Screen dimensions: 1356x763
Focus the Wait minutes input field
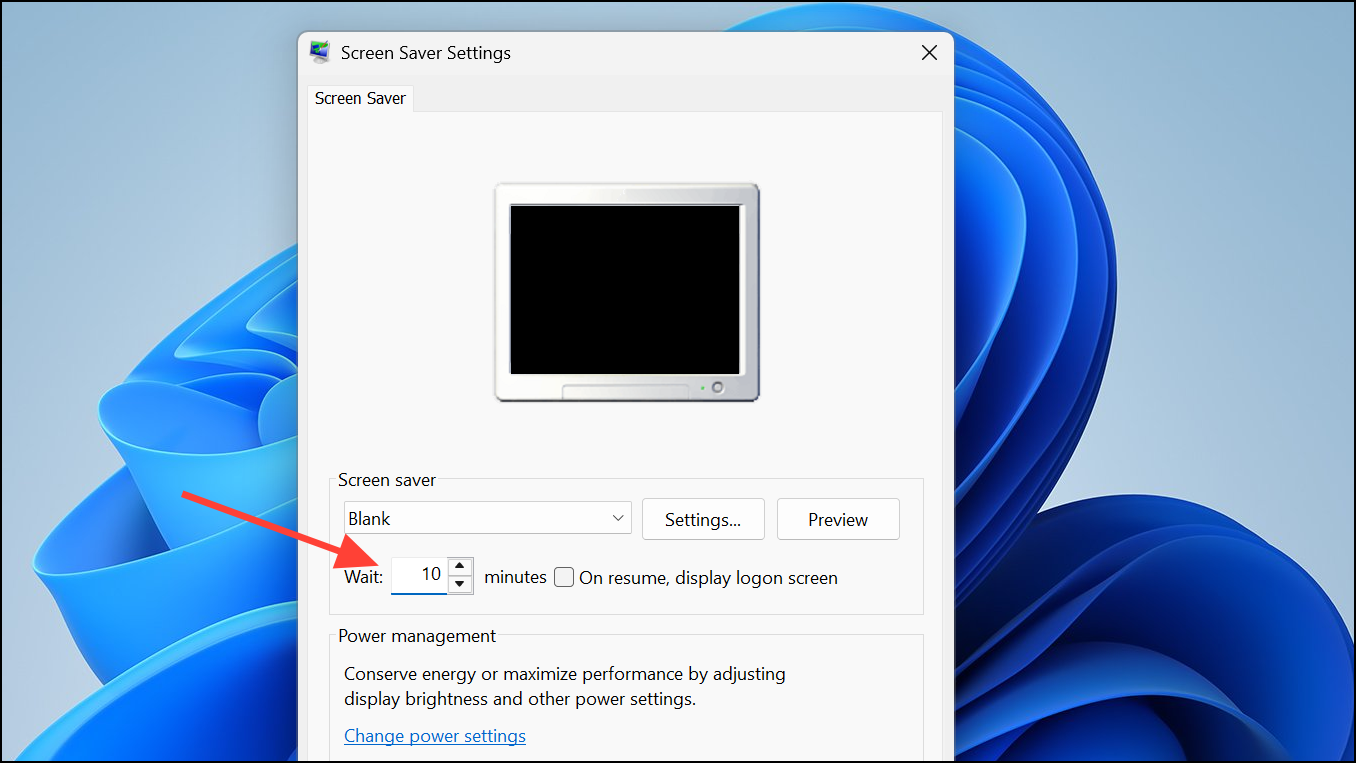click(418, 575)
